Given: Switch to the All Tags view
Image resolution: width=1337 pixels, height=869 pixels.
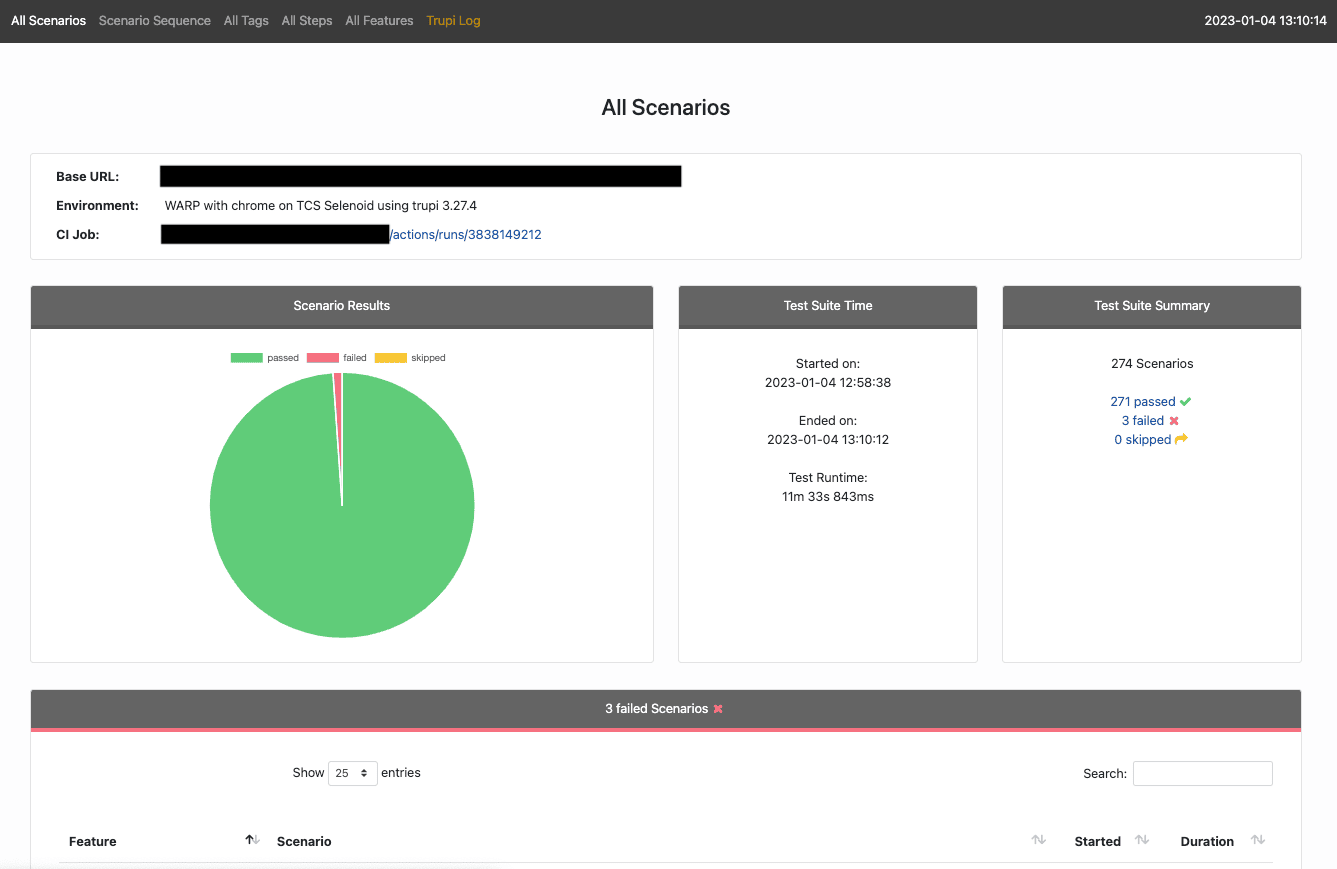Looking at the screenshot, I should point(246,20).
